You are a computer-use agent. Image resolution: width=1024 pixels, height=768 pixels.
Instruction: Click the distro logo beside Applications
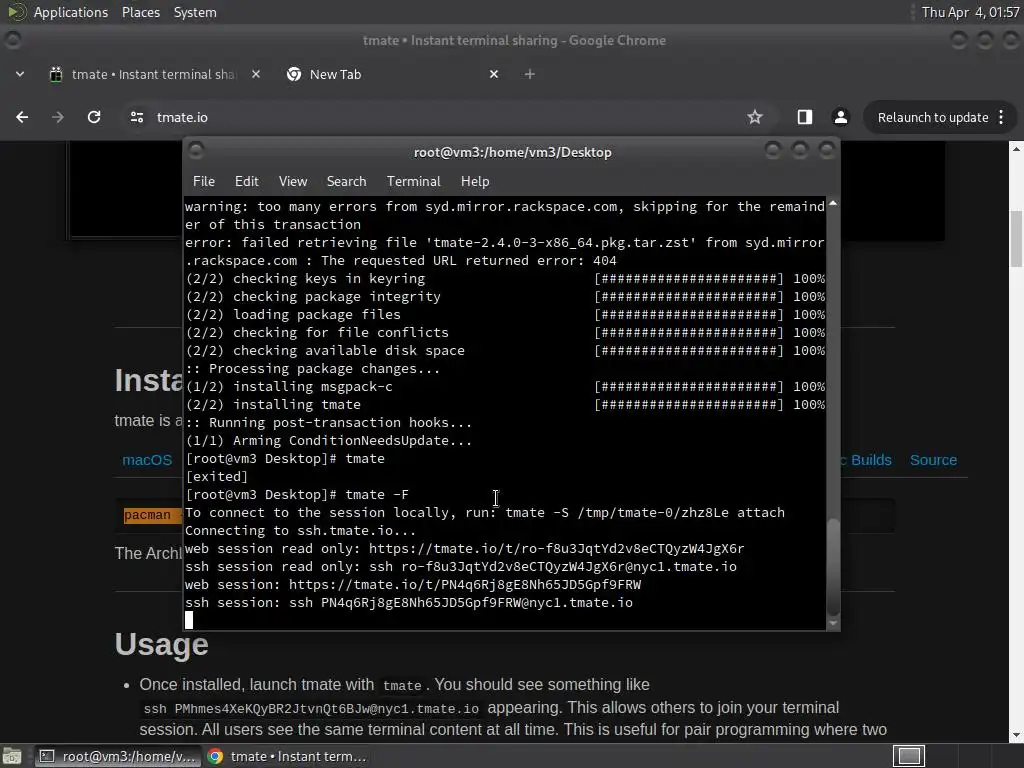pos(16,12)
